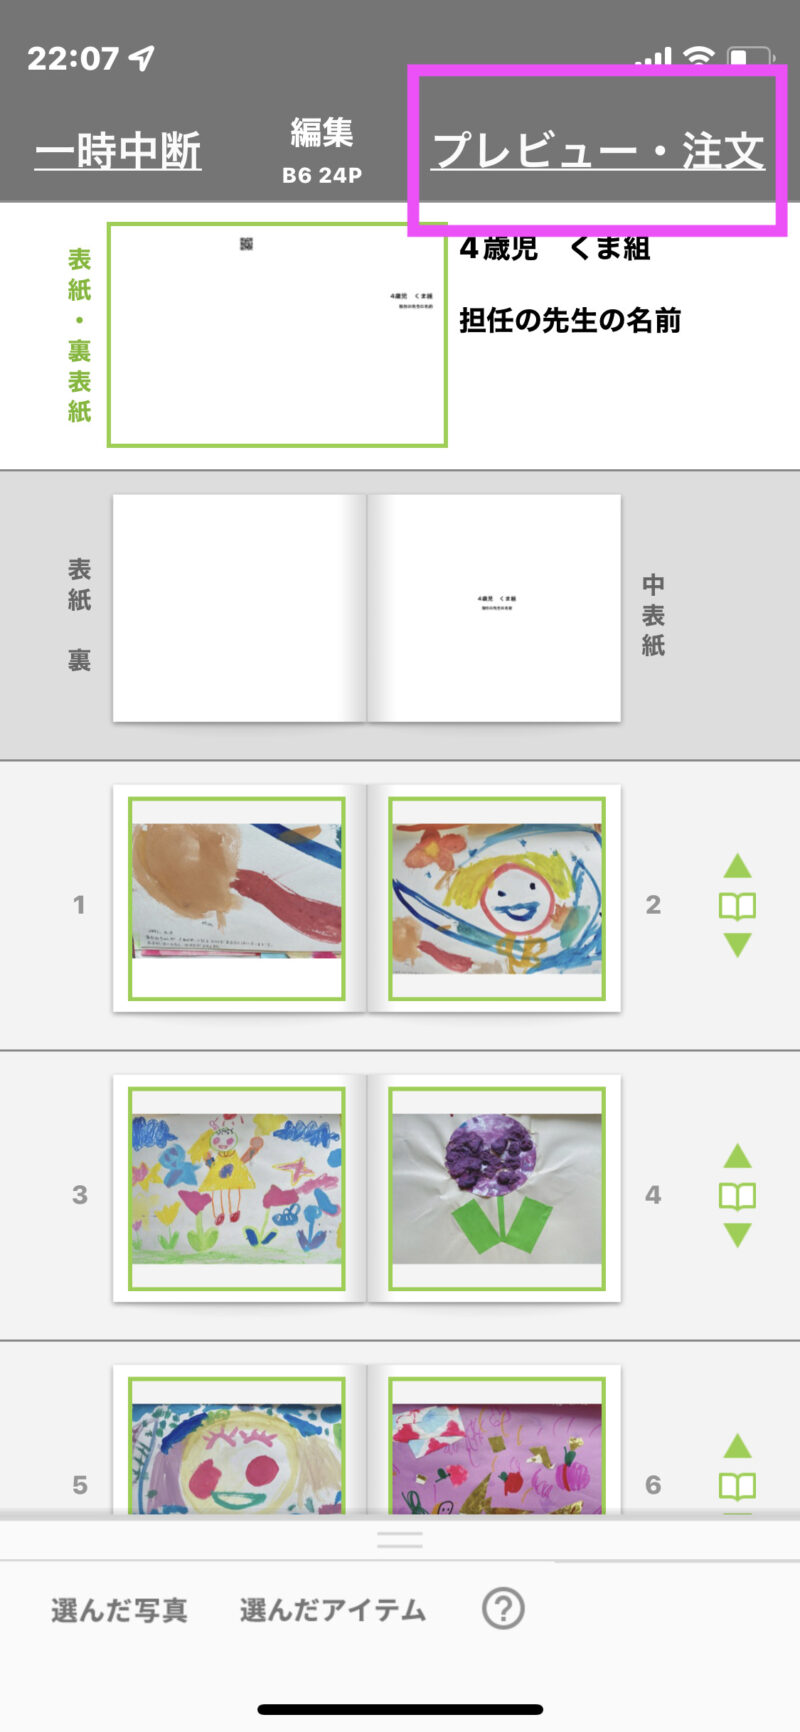The image size is (800, 1732).
Task: Open プレビュー・注文 link
Action: (x=598, y=151)
